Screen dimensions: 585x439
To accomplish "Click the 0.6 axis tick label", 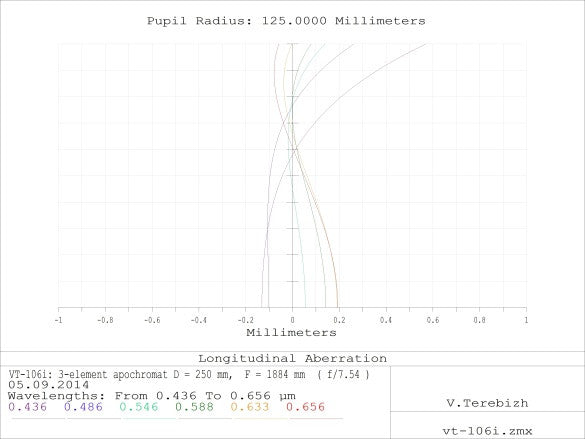I will pyautogui.click(x=433, y=320).
